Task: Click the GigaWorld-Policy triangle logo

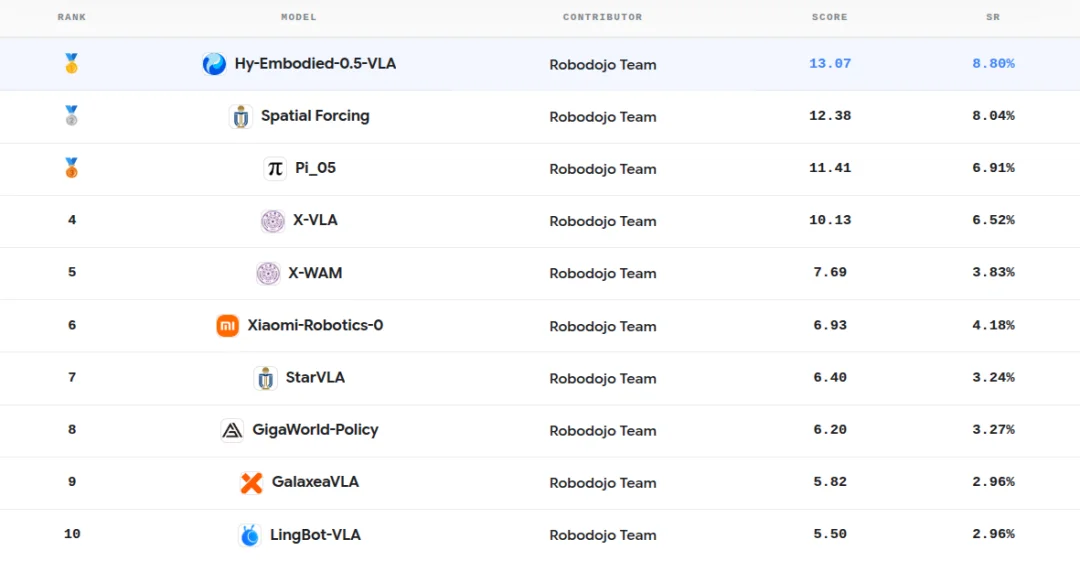Action: (232, 430)
